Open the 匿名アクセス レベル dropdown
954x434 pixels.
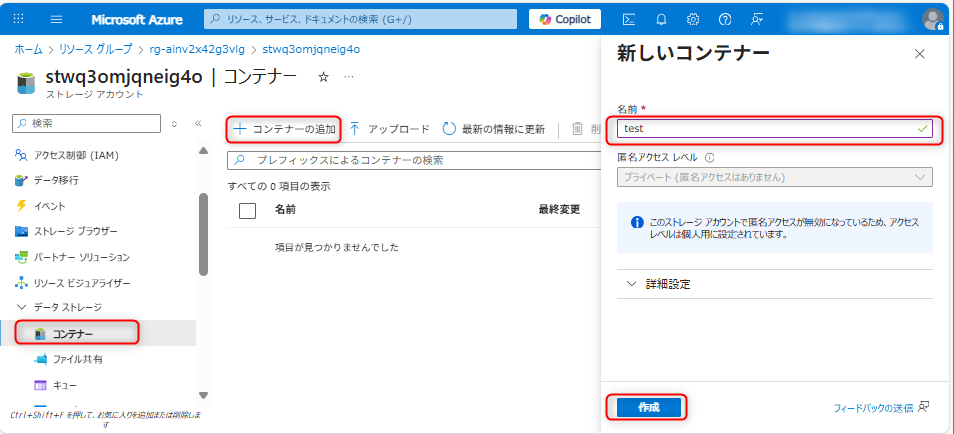(774, 177)
